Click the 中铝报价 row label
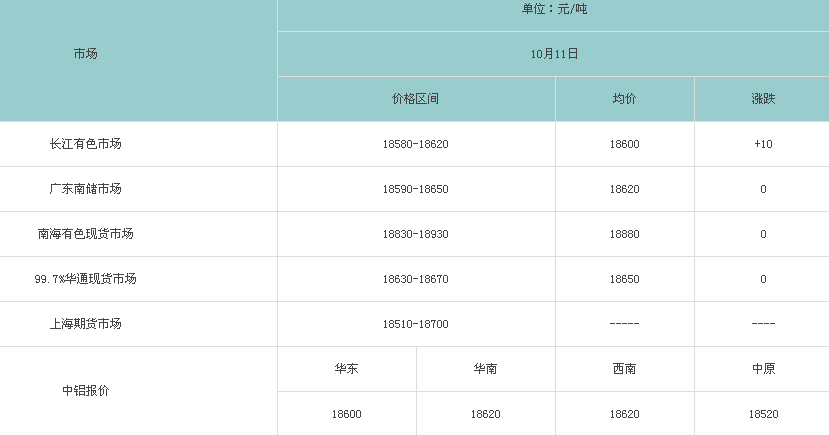This screenshot has width=829, height=435. 85,391
